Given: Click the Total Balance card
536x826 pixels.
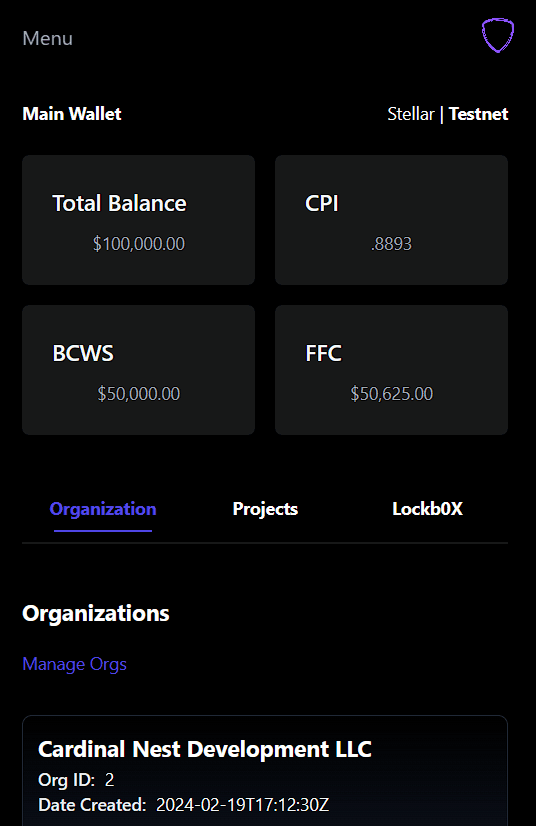Looking at the screenshot, I should (x=139, y=220).
